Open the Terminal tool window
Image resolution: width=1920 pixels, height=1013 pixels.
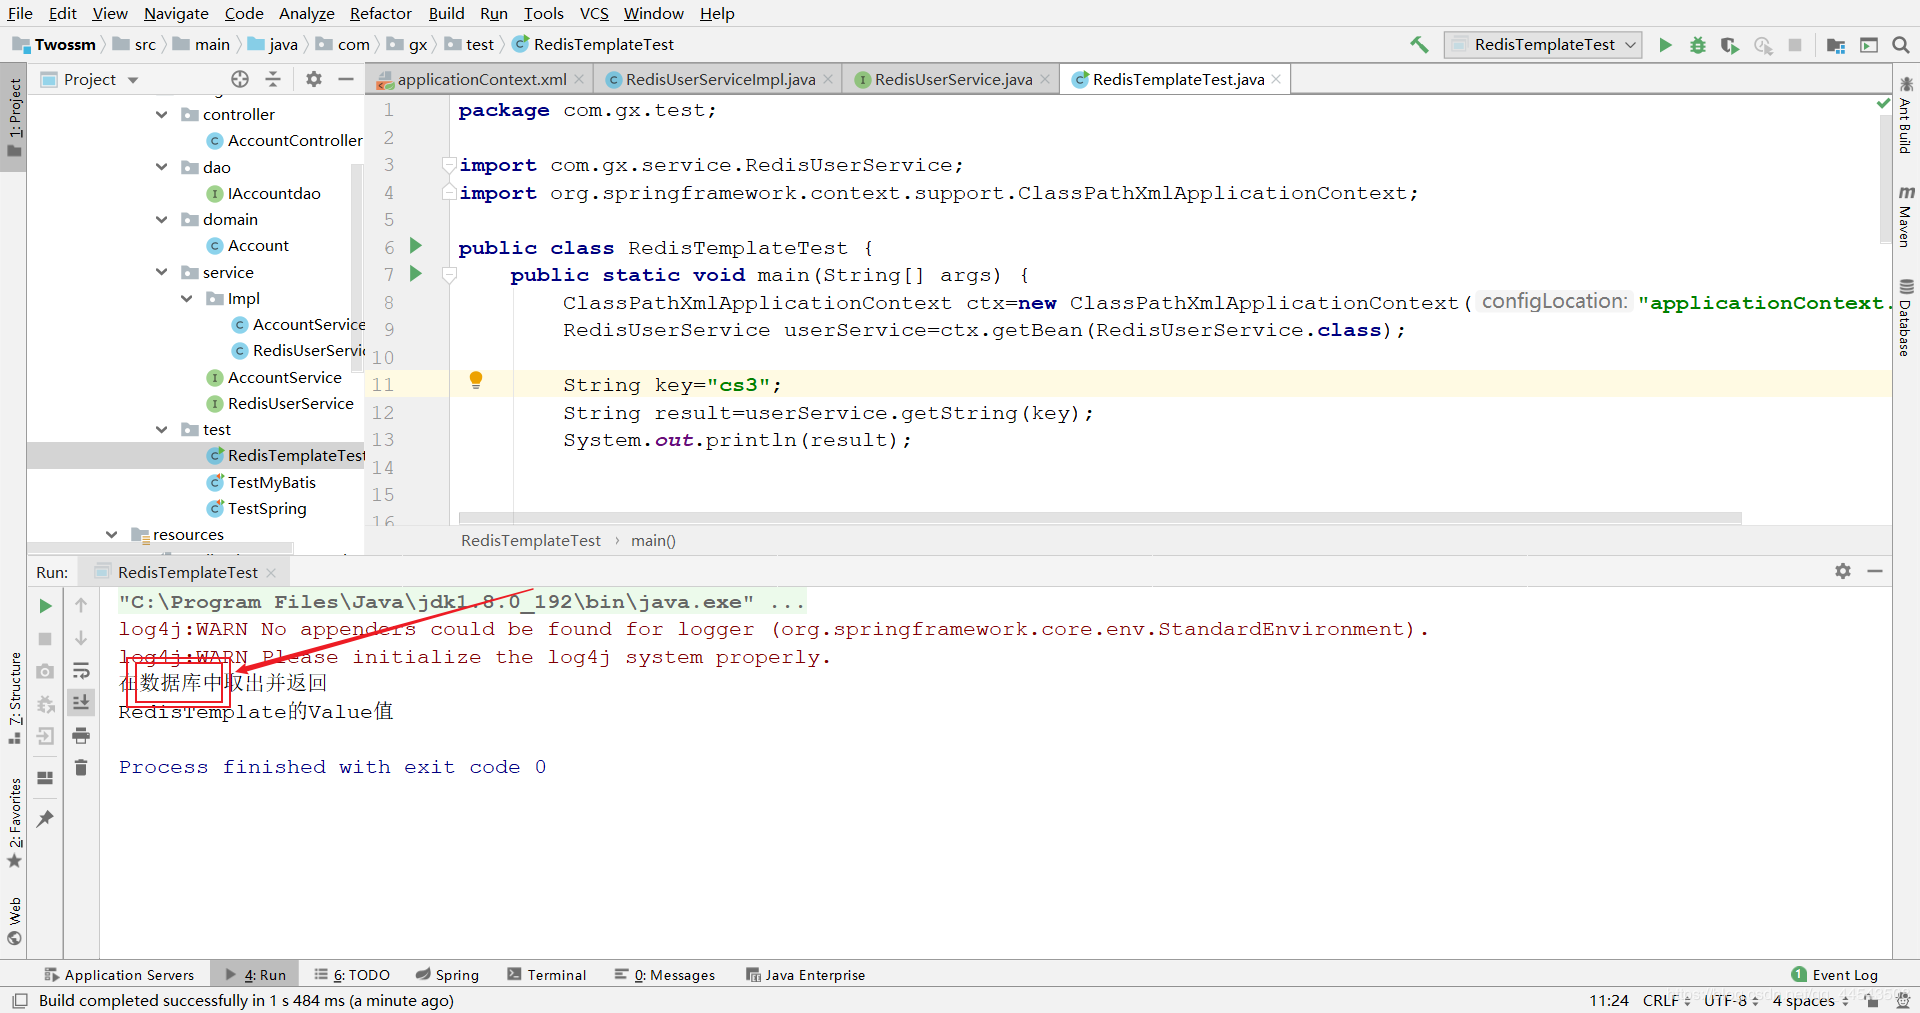(x=547, y=975)
